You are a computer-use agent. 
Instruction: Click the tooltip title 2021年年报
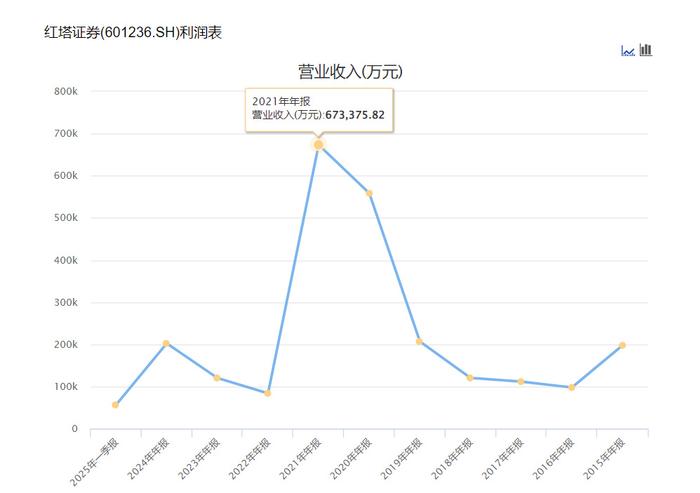pyautogui.click(x=281, y=101)
